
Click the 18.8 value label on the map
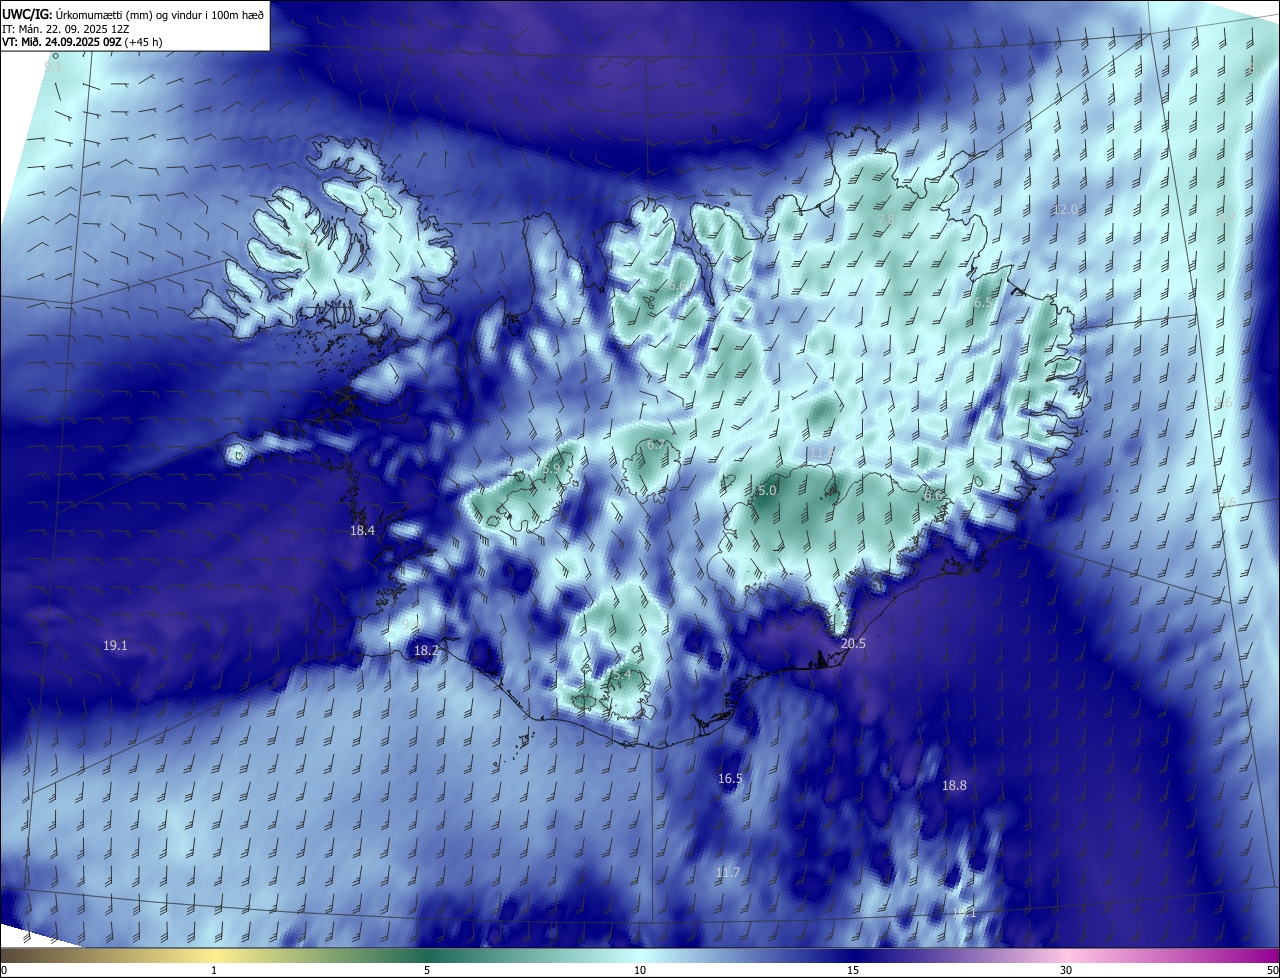tap(954, 786)
